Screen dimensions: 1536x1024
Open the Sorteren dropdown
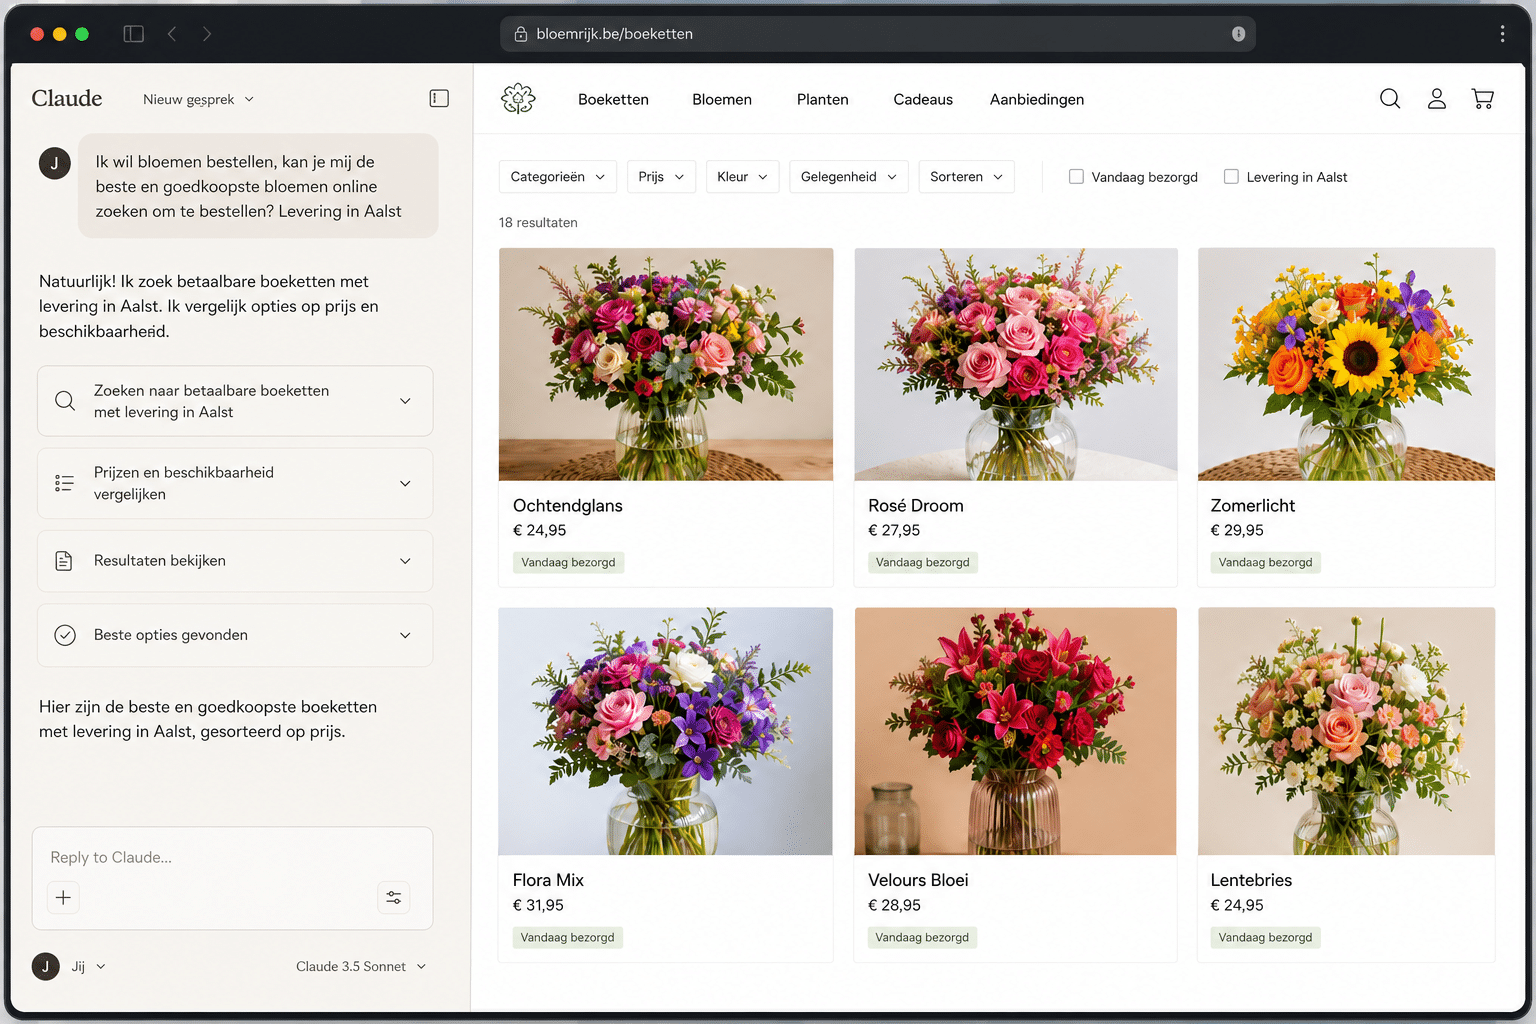(x=967, y=177)
